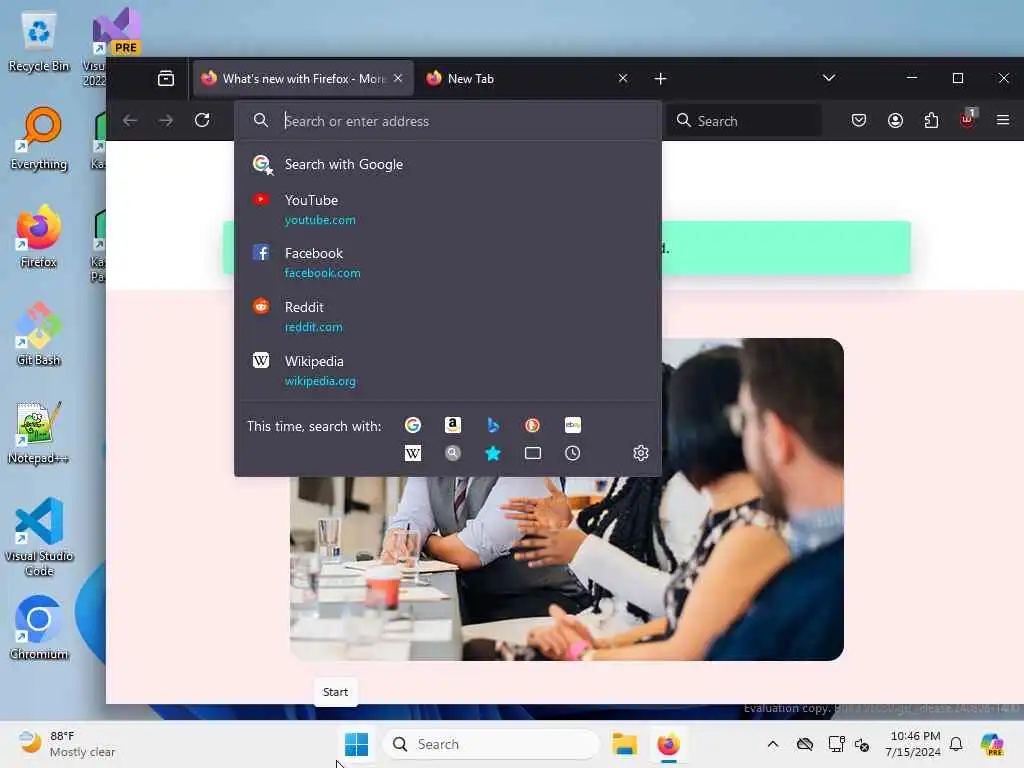Open Git Bash desktop shortcut

[39, 335]
